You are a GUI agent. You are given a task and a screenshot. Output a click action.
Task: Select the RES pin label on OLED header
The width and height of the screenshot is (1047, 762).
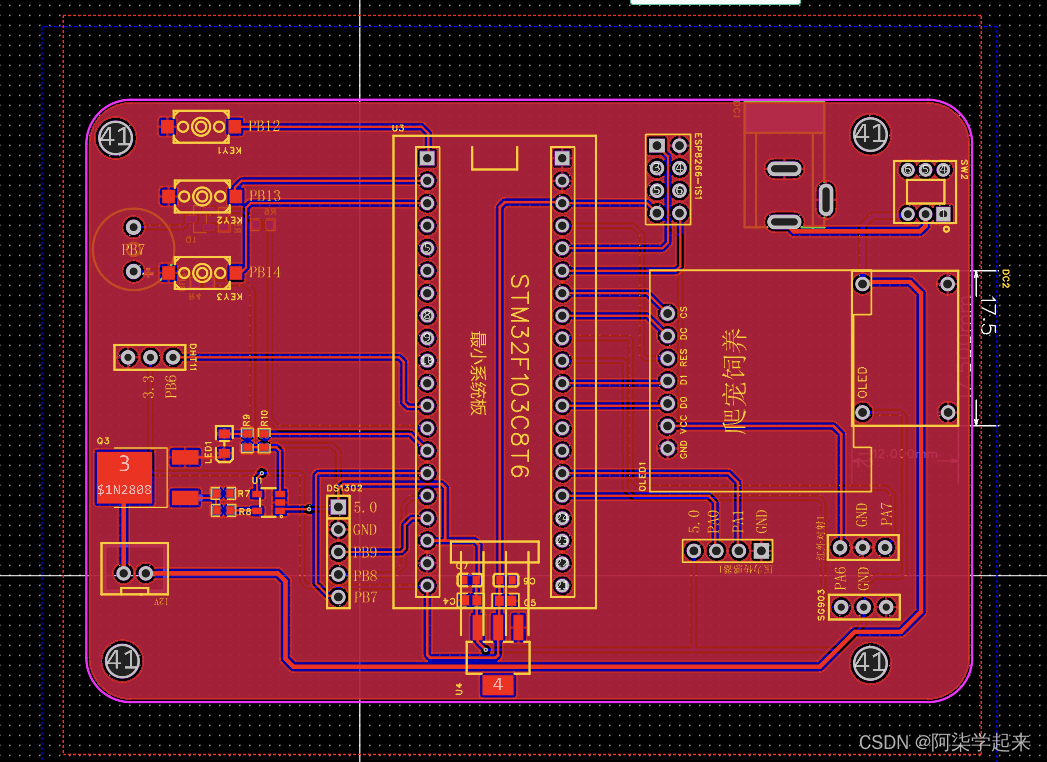[683, 357]
